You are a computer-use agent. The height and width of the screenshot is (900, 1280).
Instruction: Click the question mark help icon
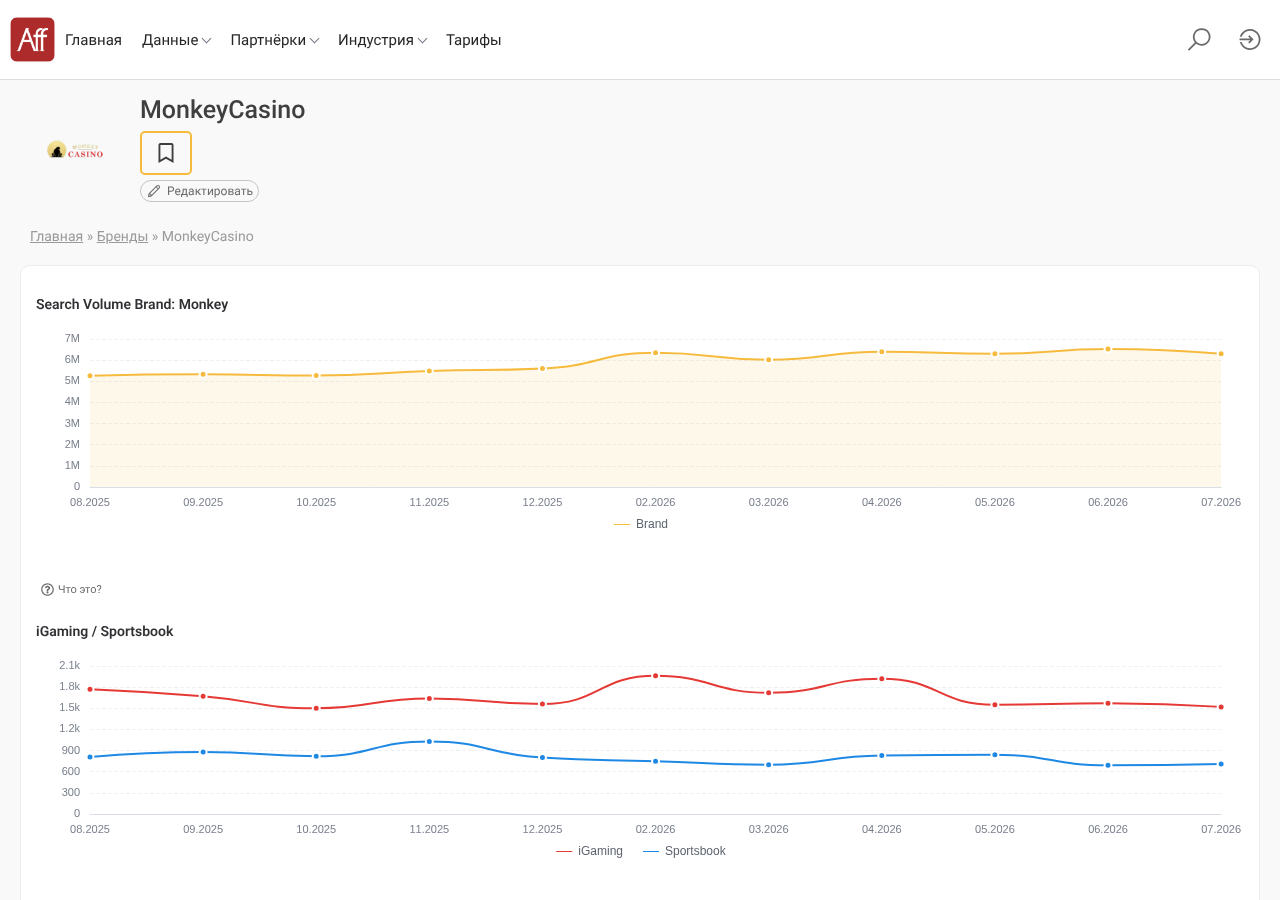[x=47, y=590]
